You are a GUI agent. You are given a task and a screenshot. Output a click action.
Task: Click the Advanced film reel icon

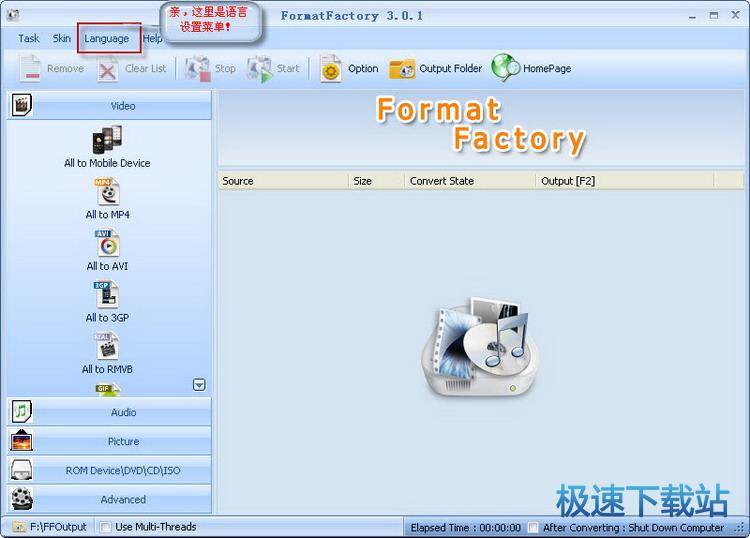coord(22,499)
